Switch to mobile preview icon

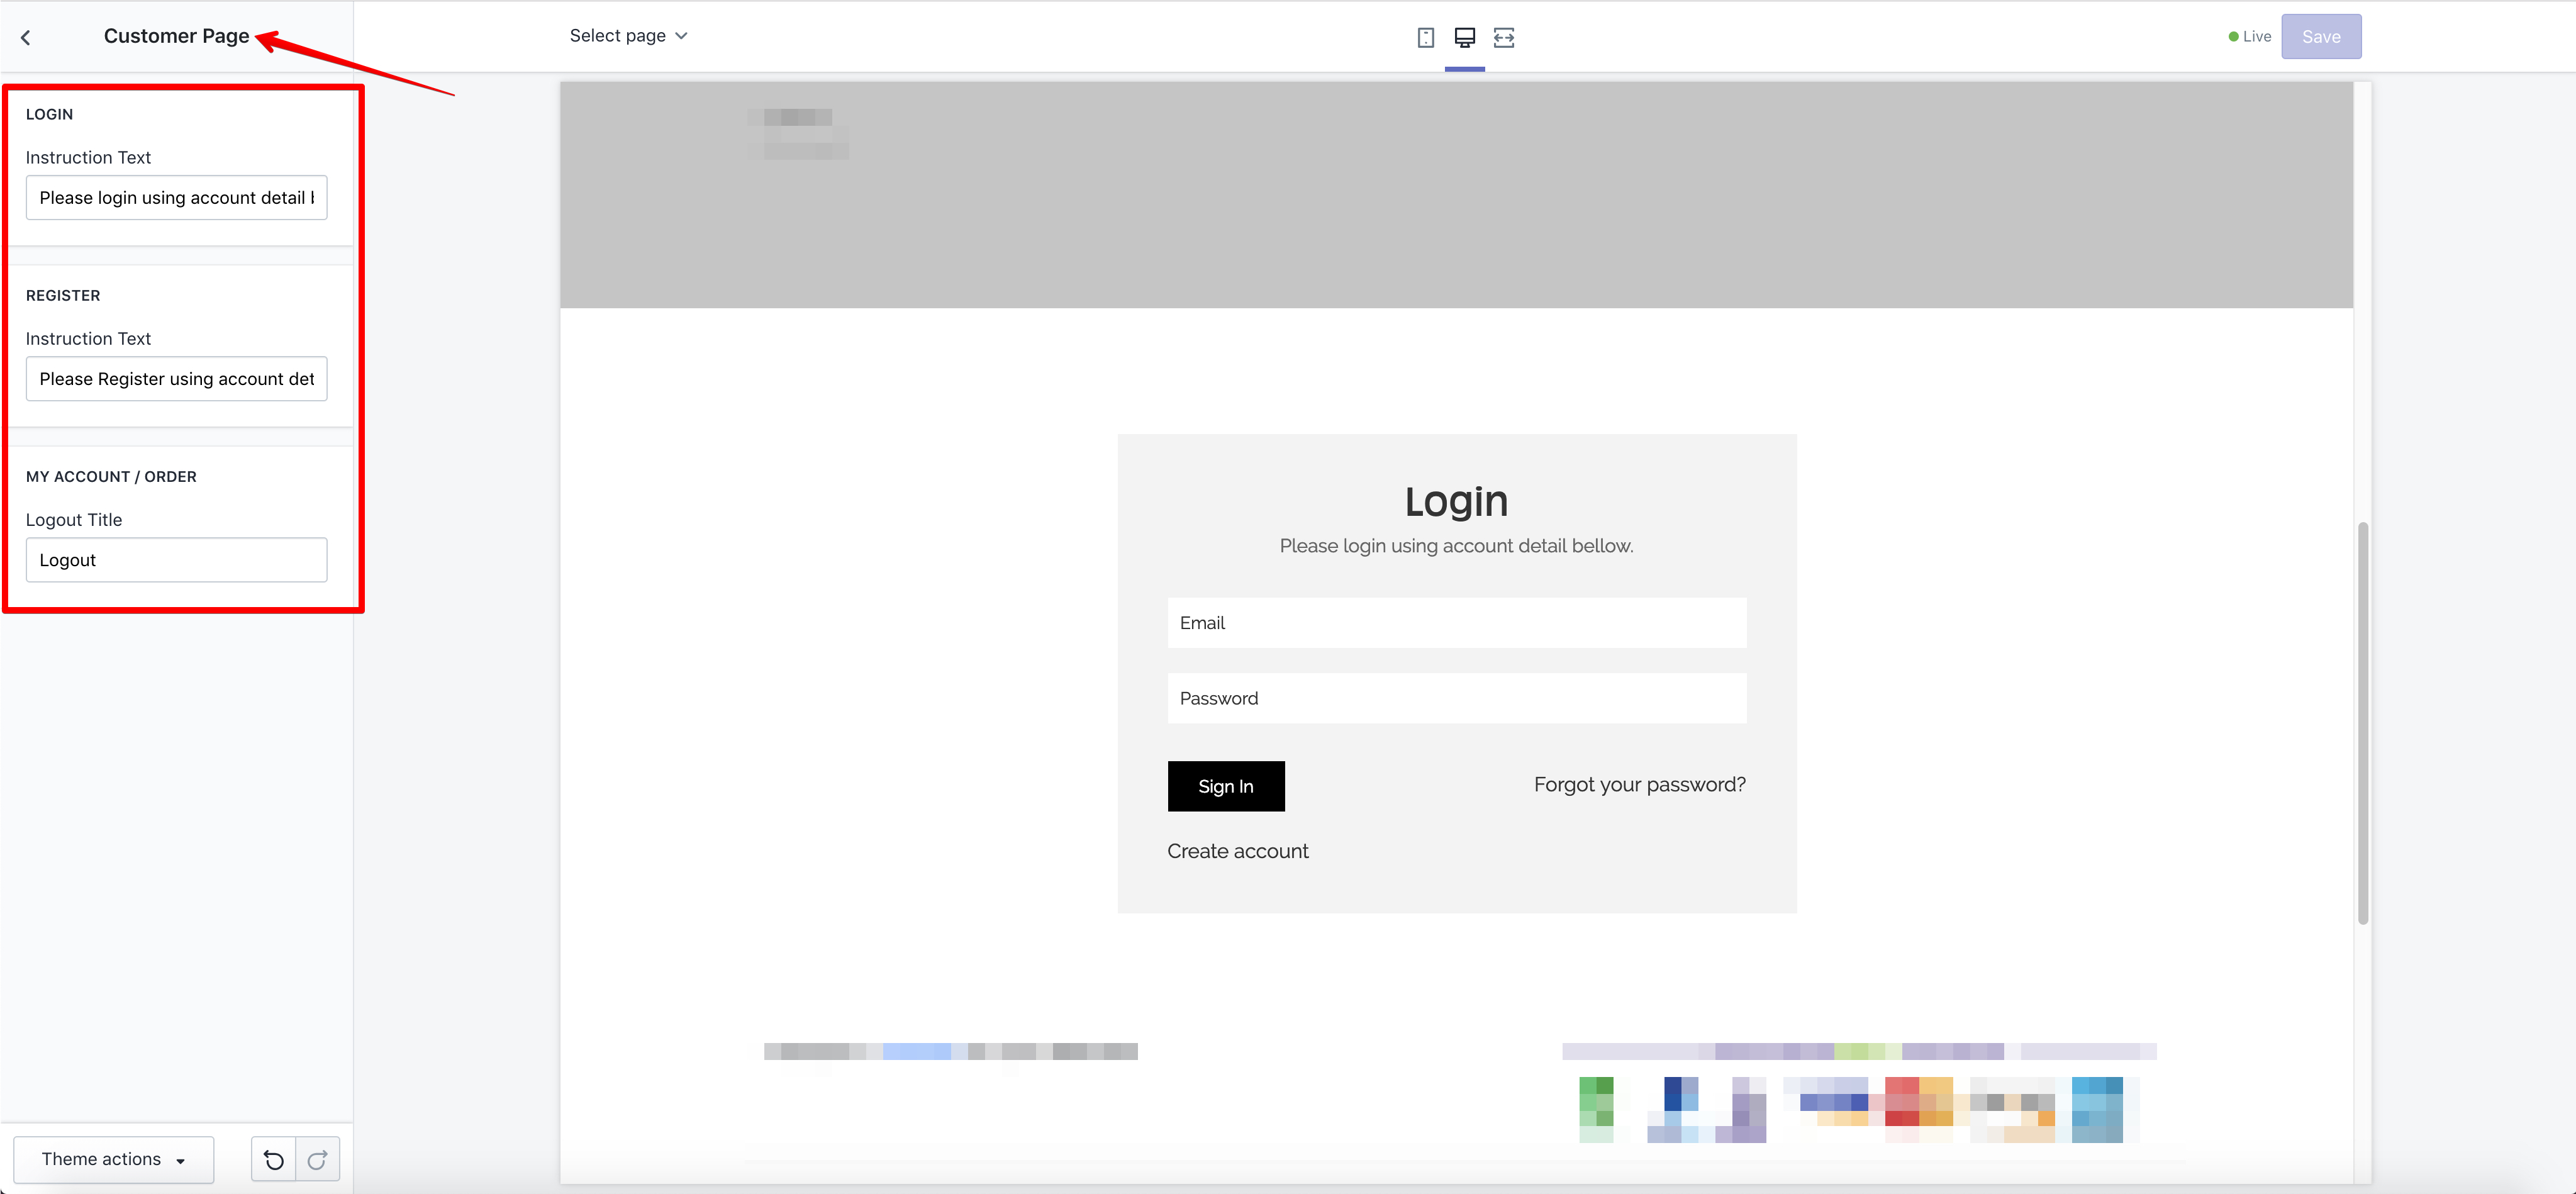[x=1426, y=37]
